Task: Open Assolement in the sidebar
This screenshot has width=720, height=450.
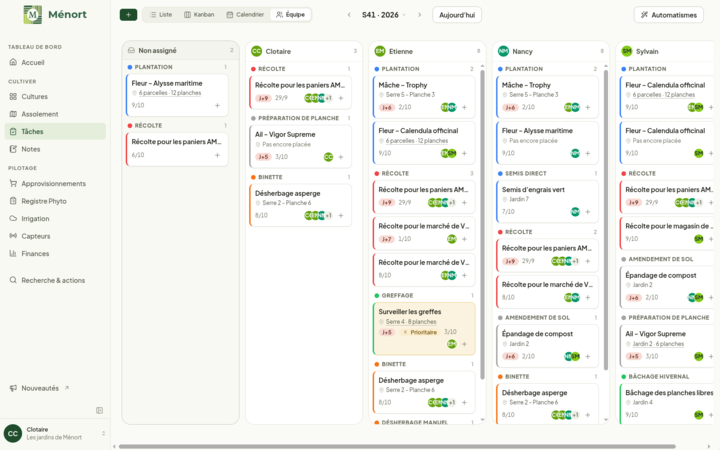Action: pyautogui.click(x=55, y=114)
